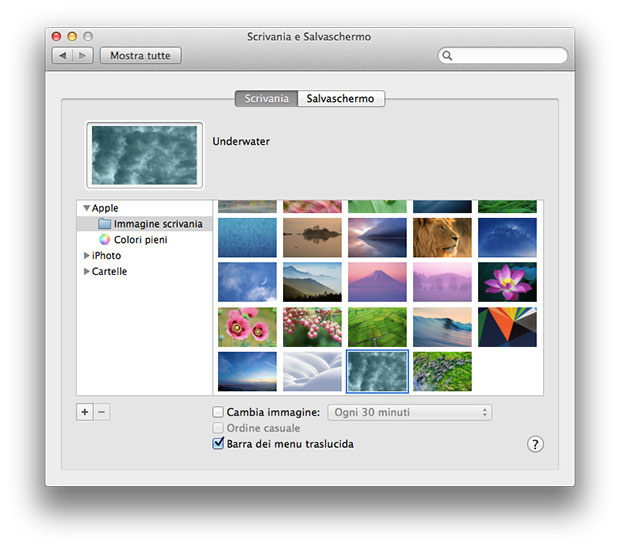The width and height of the screenshot is (620, 549).
Task: Toggle the Ordine casuale checkbox
Action: 218,428
